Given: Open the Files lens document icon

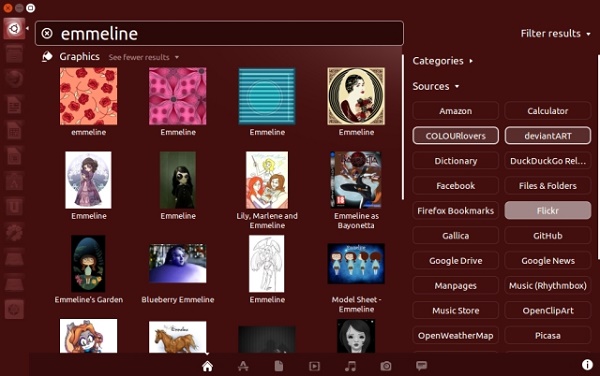Looking at the screenshot, I should coord(279,366).
